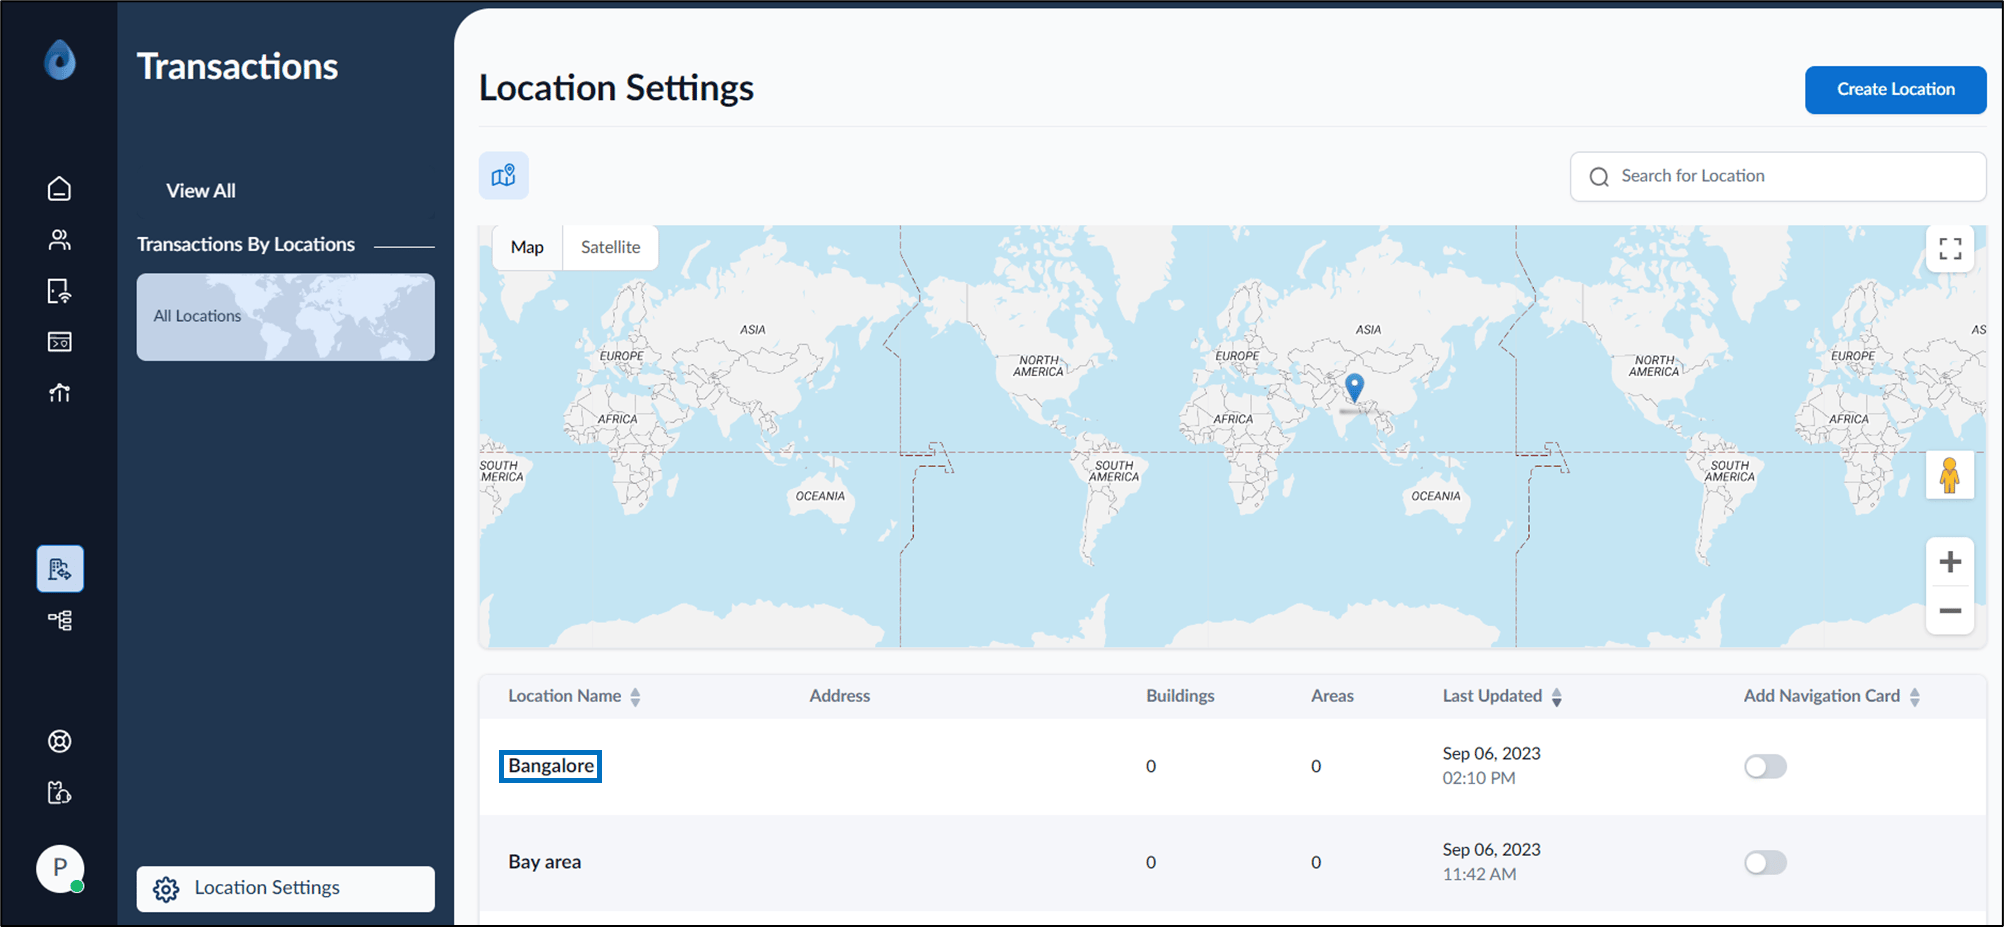Viewport: 2004px width, 927px height.
Task: Switch to Satellite view tab
Action: click(610, 247)
